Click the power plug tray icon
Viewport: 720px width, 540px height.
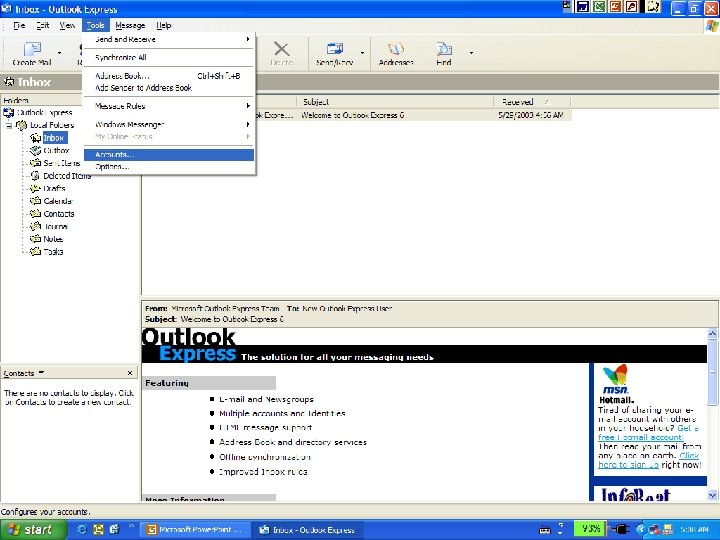pyautogui.click(x=621, y=529)
